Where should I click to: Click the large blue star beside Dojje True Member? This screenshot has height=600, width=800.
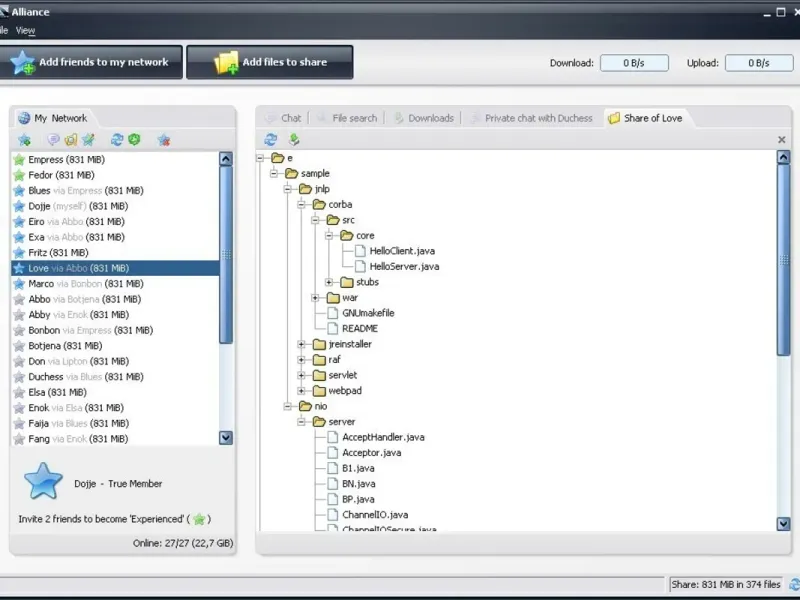(43, 481)
